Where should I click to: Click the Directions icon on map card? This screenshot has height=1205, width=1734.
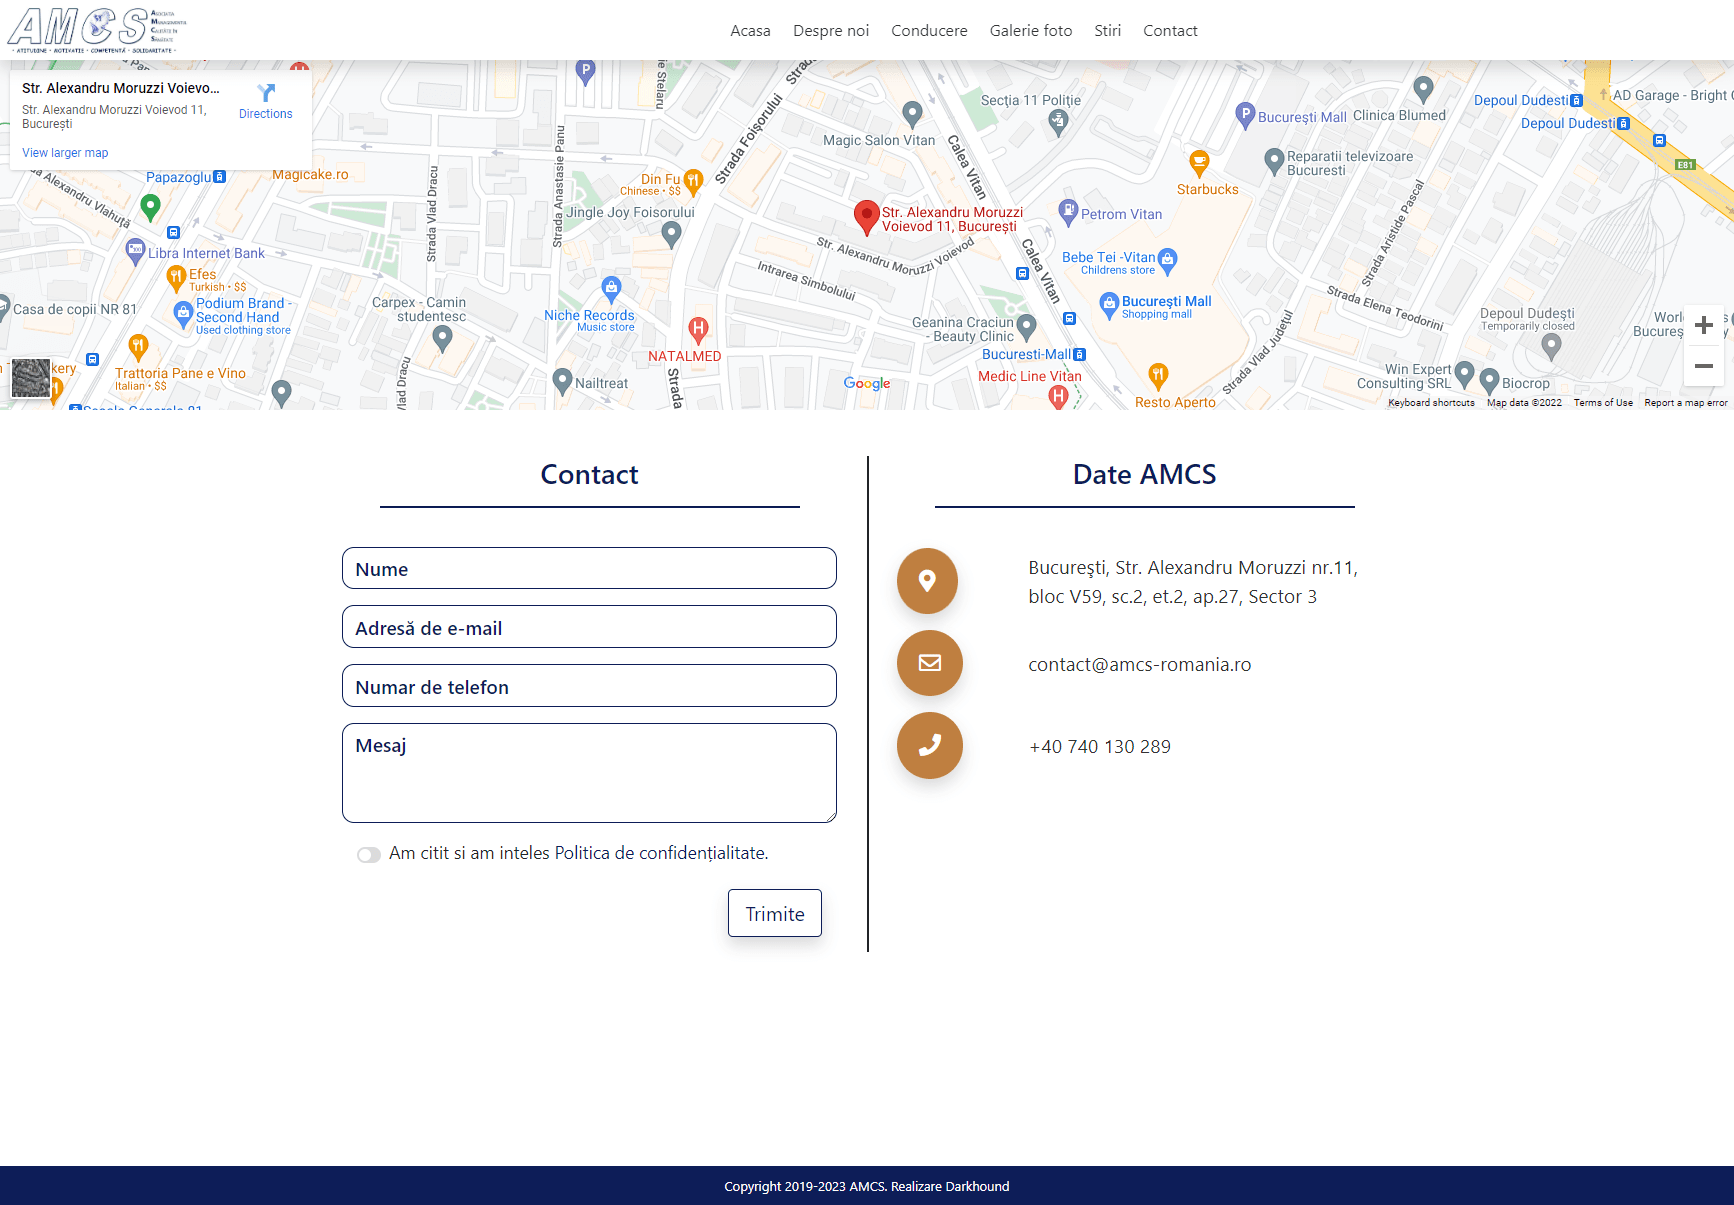pyautogui.click(x=266, y=93)
